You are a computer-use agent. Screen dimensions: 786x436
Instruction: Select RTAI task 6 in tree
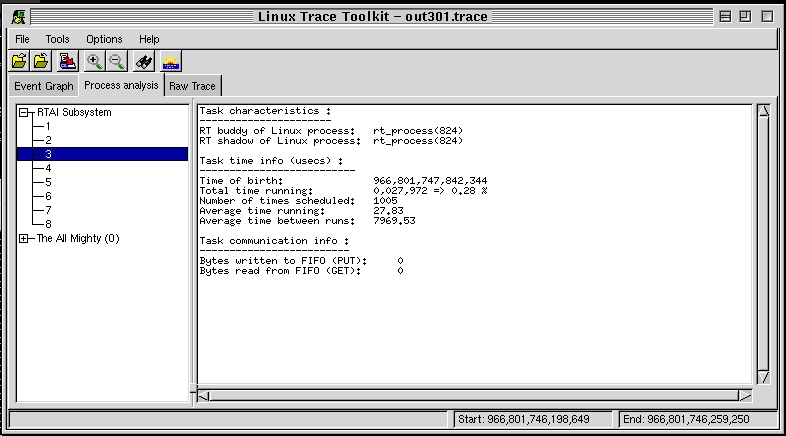pos(48,196)
